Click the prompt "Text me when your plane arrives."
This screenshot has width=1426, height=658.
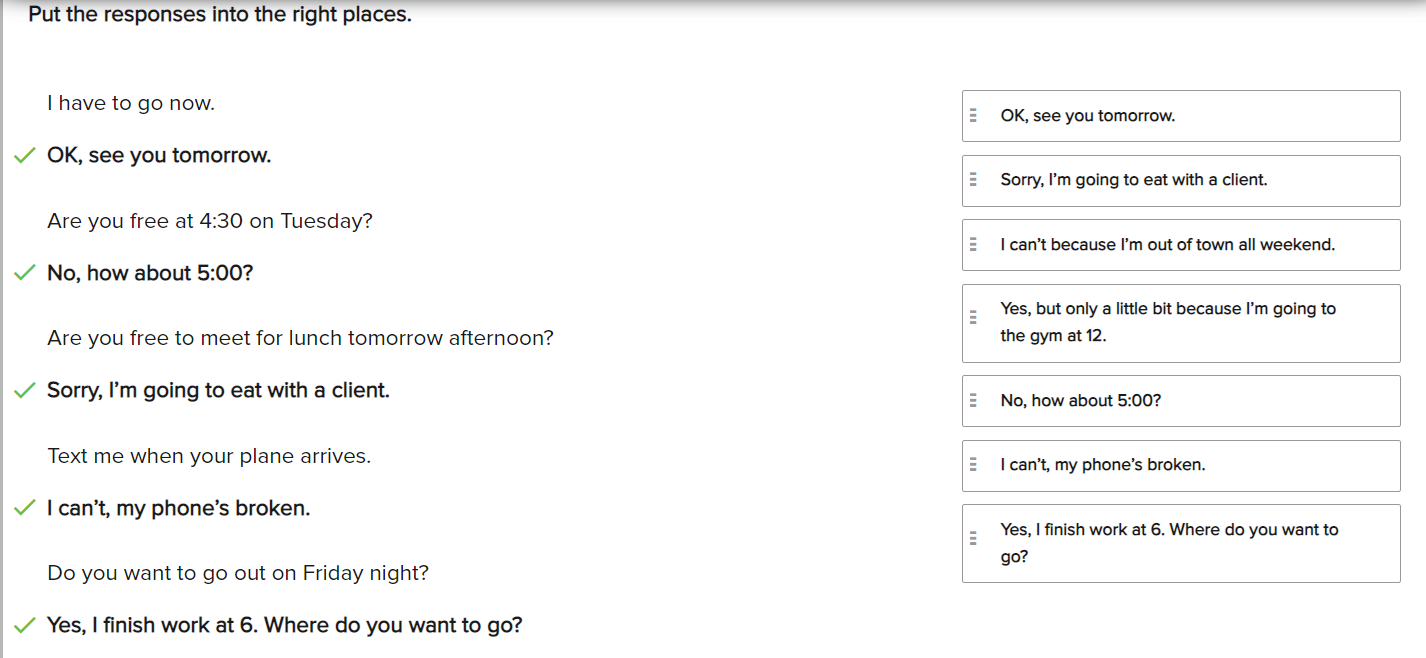click(209, 456)
